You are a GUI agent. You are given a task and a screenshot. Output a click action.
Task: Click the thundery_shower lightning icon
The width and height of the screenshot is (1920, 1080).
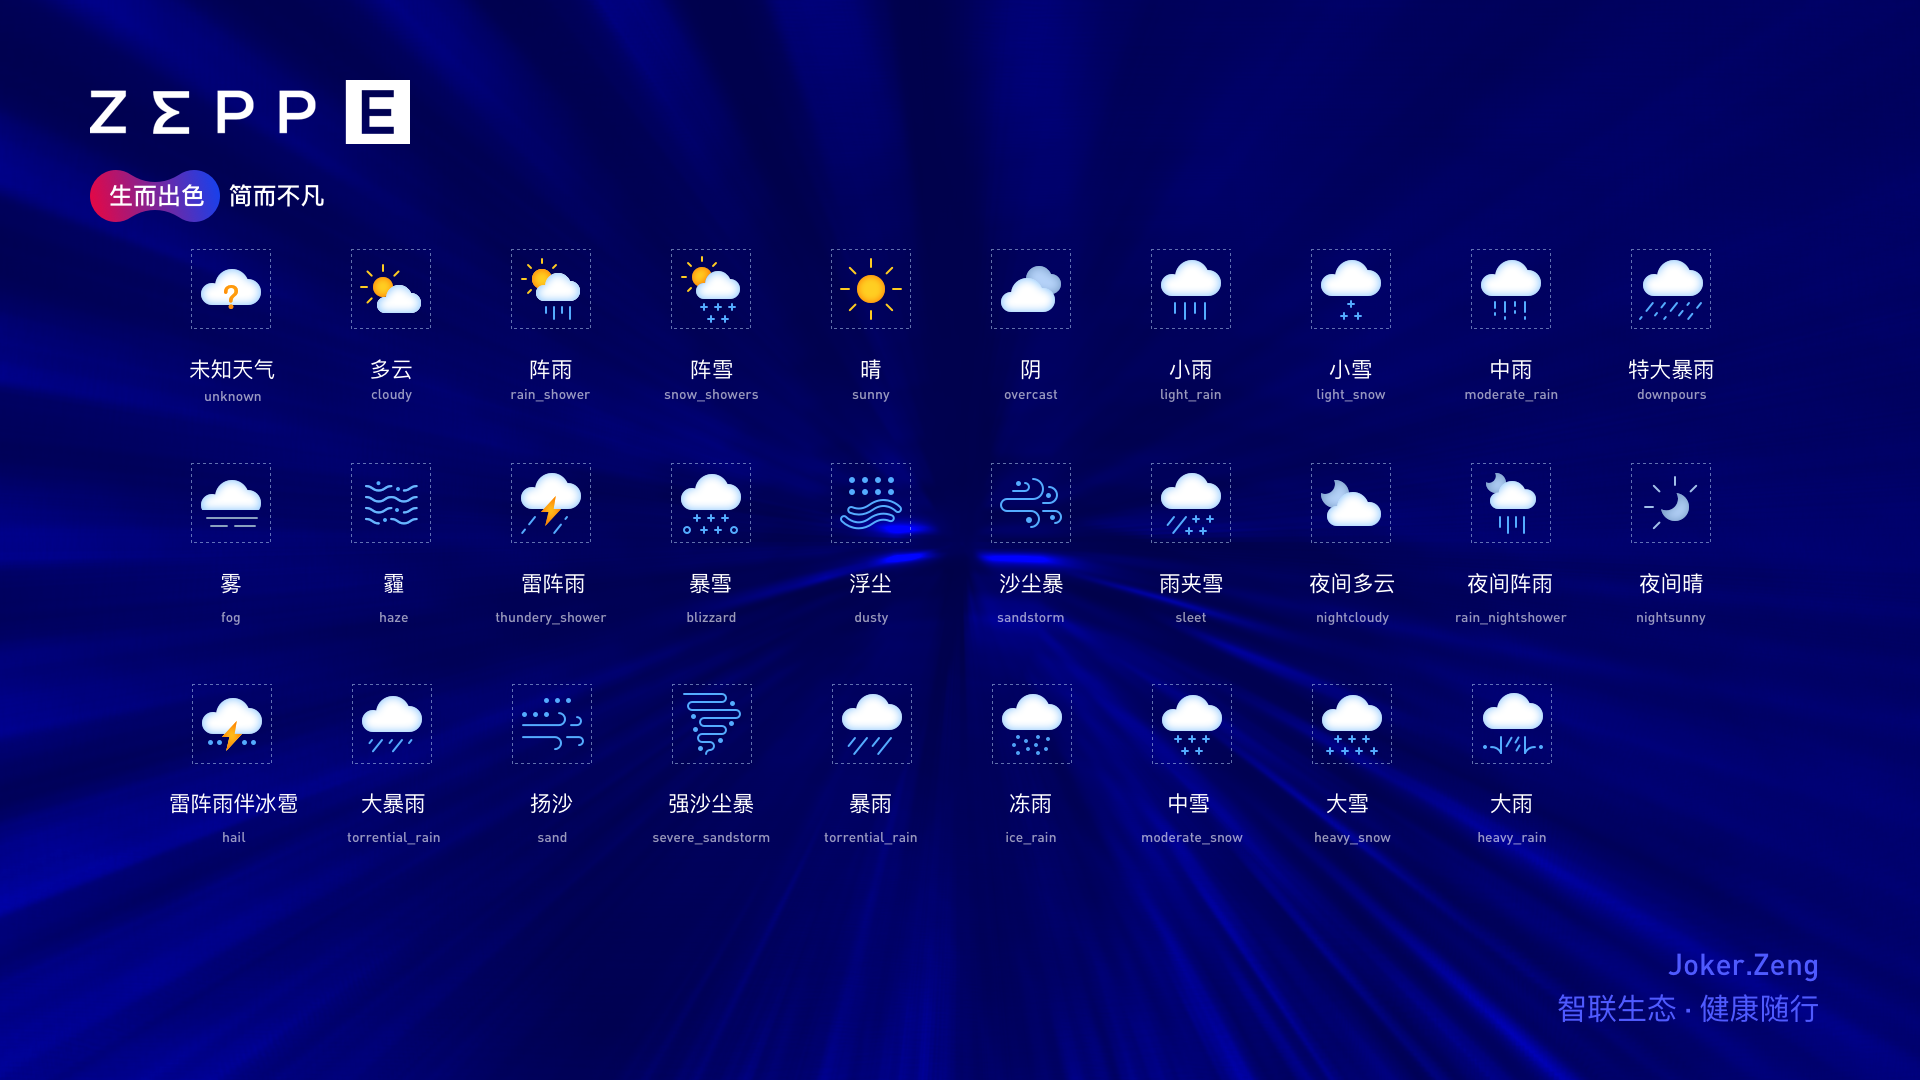click(x=551, y=503)
